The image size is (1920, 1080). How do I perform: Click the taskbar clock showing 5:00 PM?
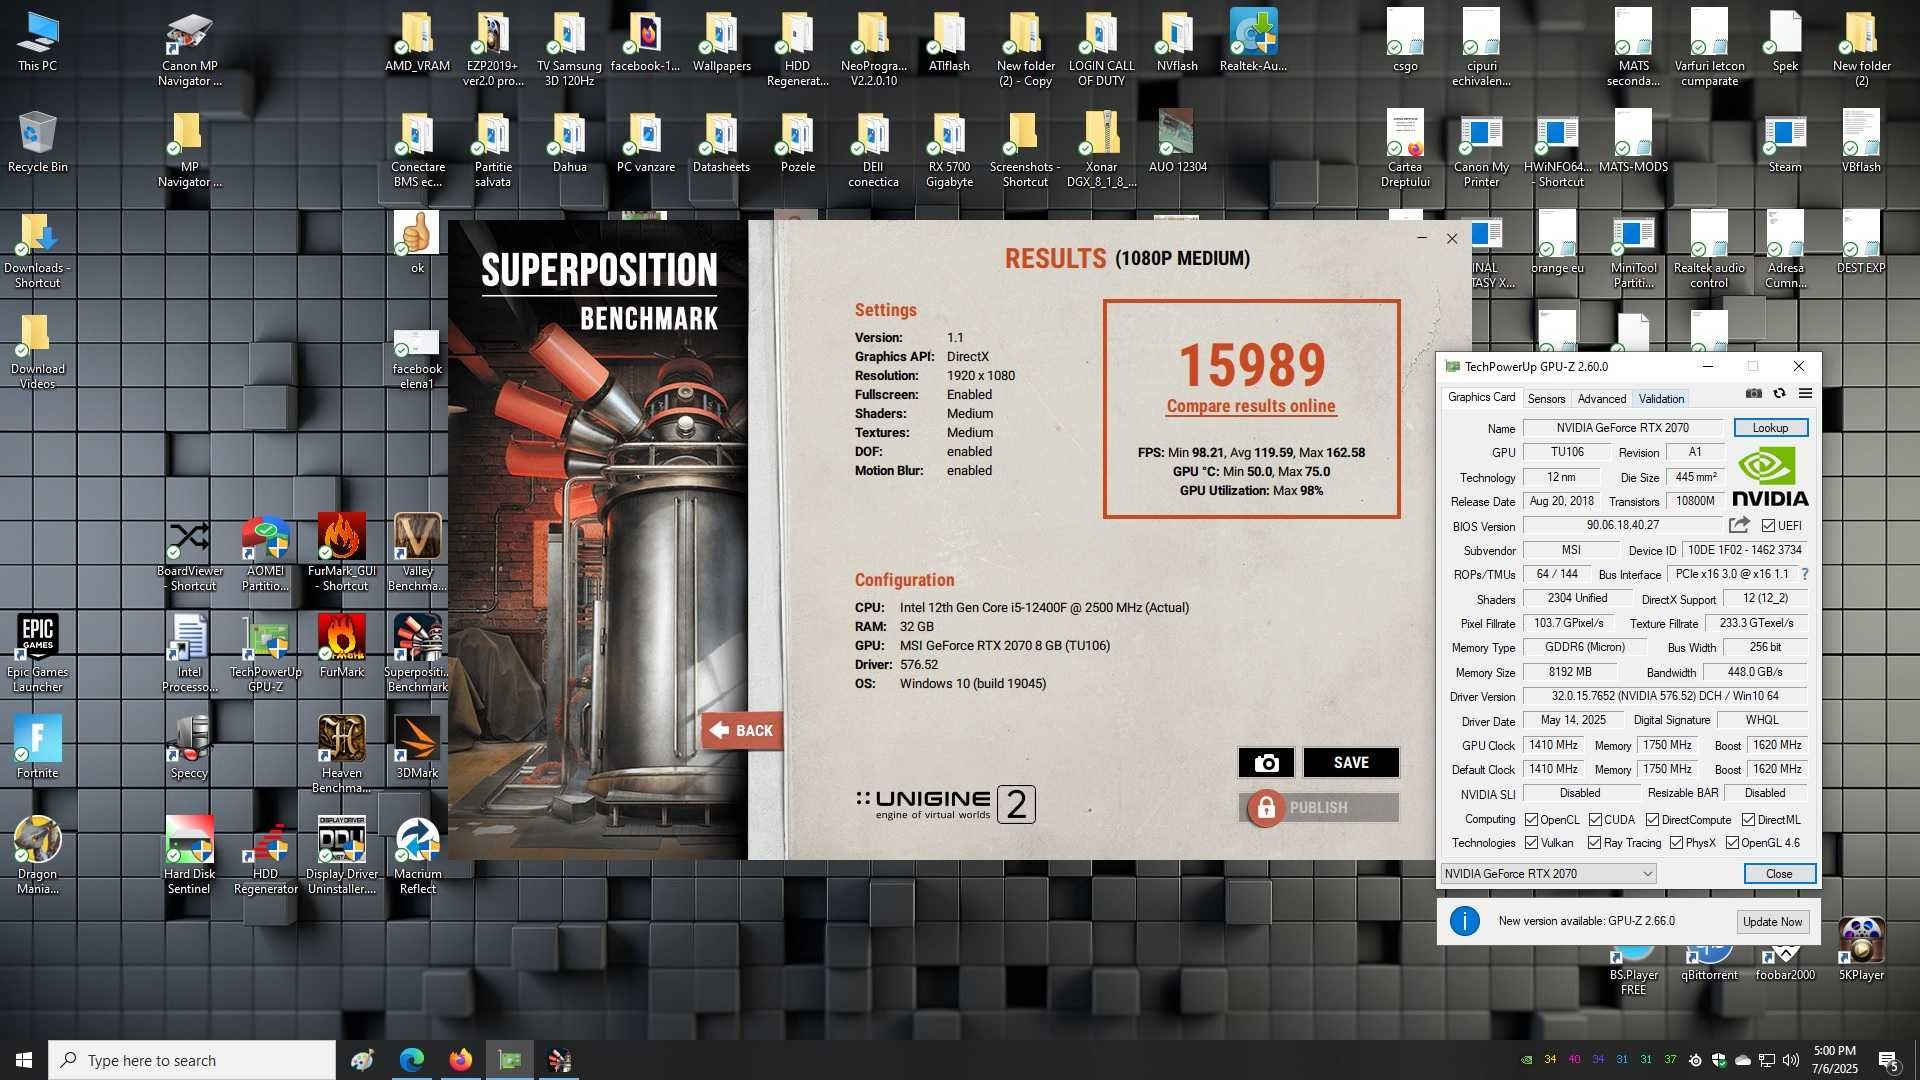coord(1834,1060)
